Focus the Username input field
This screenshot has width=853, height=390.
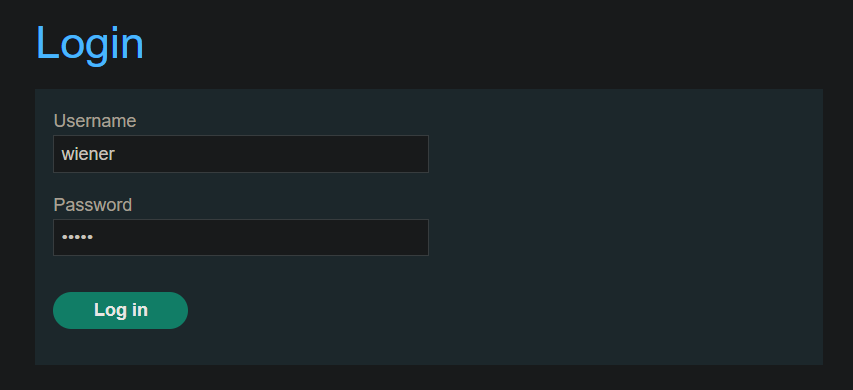tap(241, 154)
